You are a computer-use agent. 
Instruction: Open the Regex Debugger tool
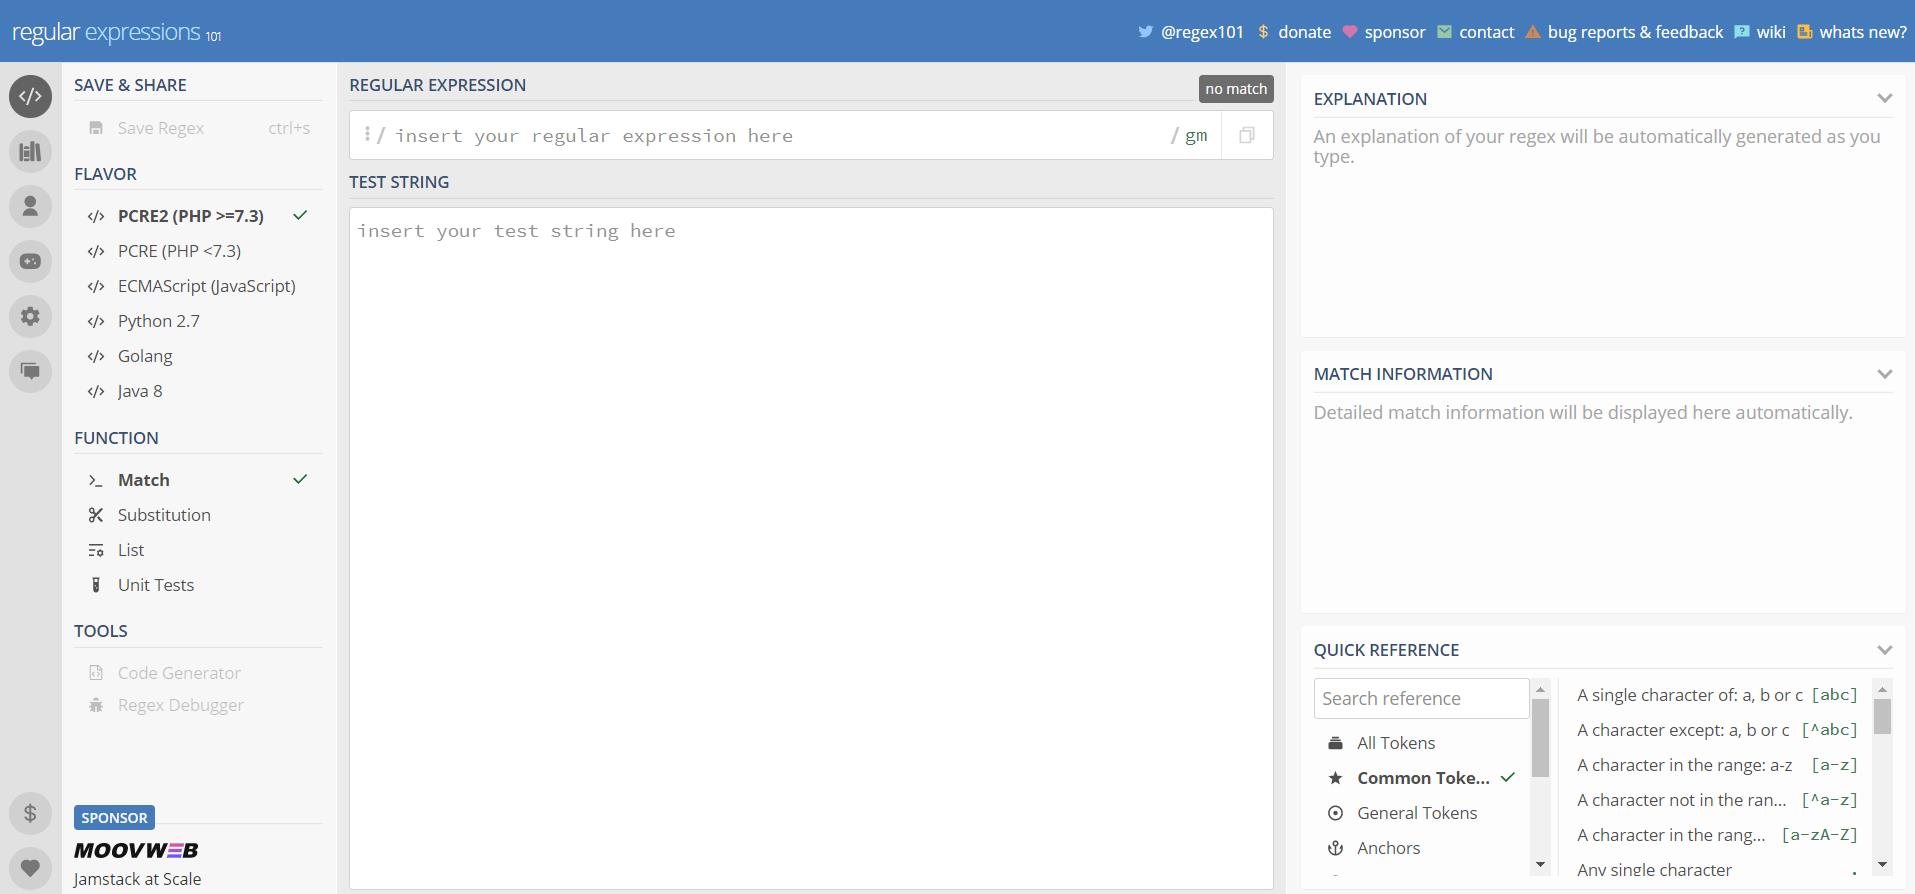[x=198, y=705]
